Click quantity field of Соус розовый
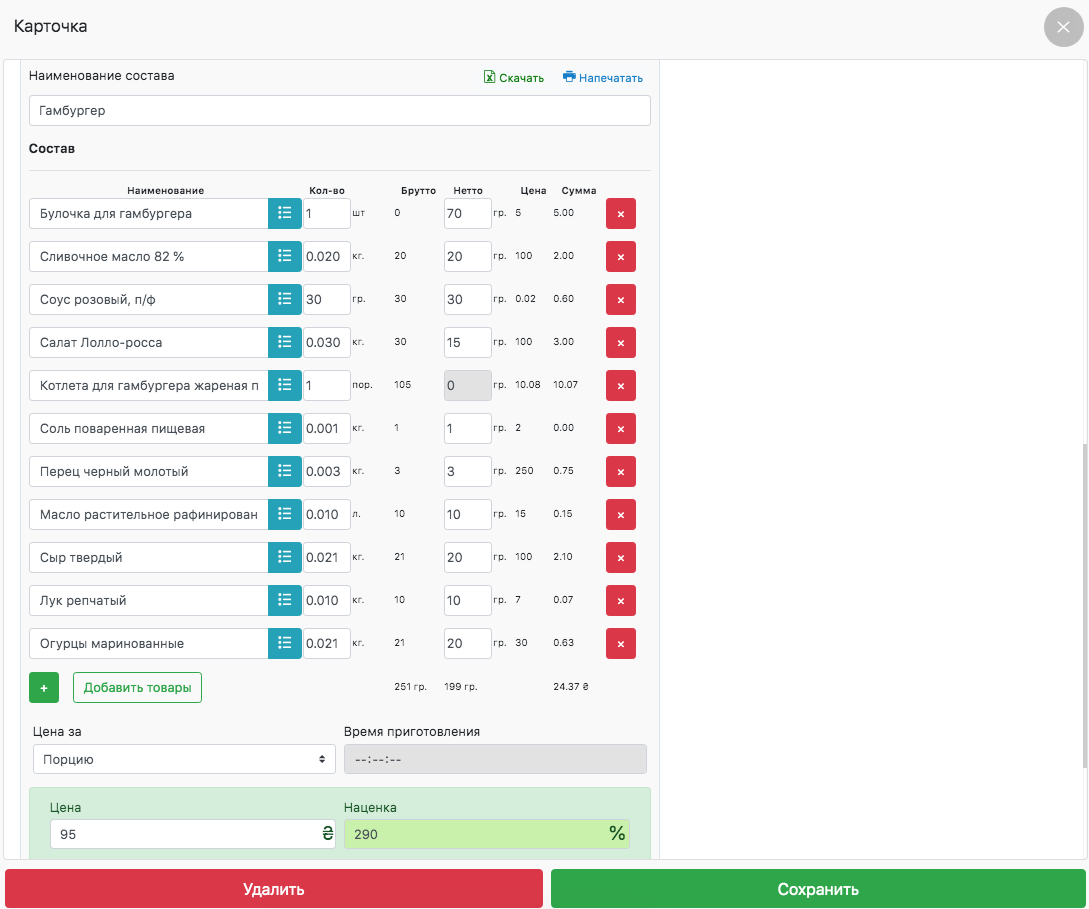 (326, 300)
